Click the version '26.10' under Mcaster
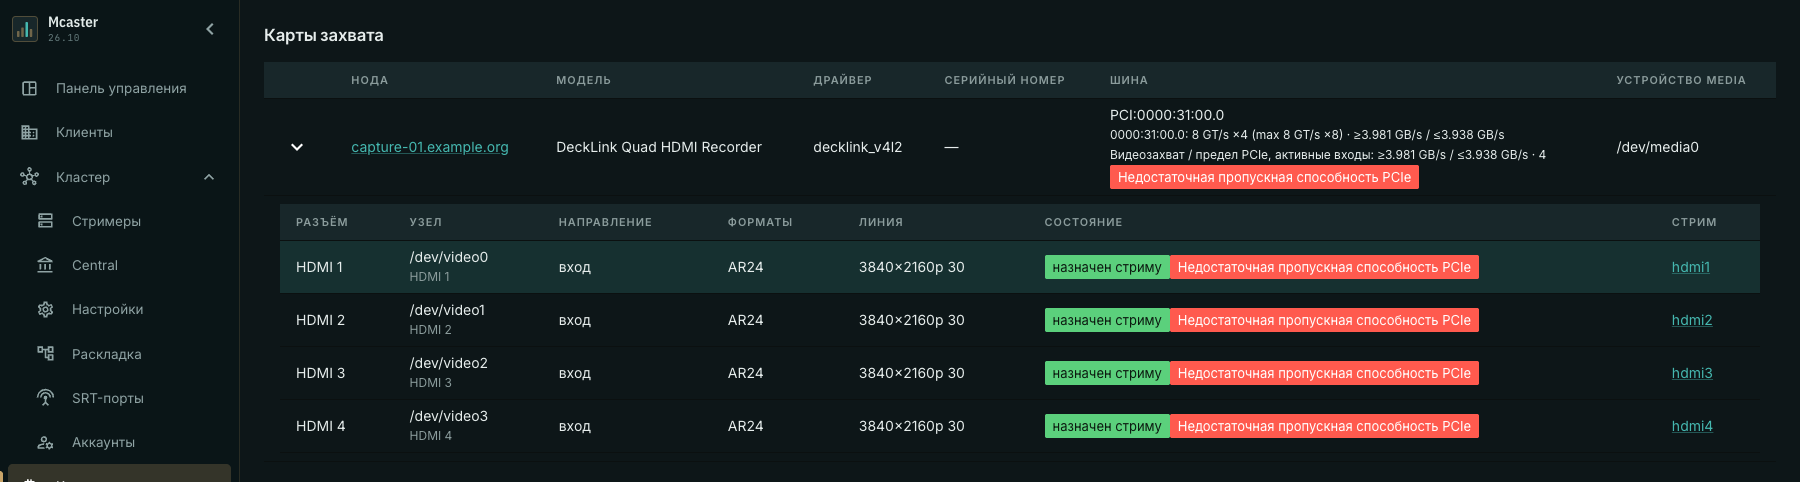1800x482 pixels. (64, 38)
